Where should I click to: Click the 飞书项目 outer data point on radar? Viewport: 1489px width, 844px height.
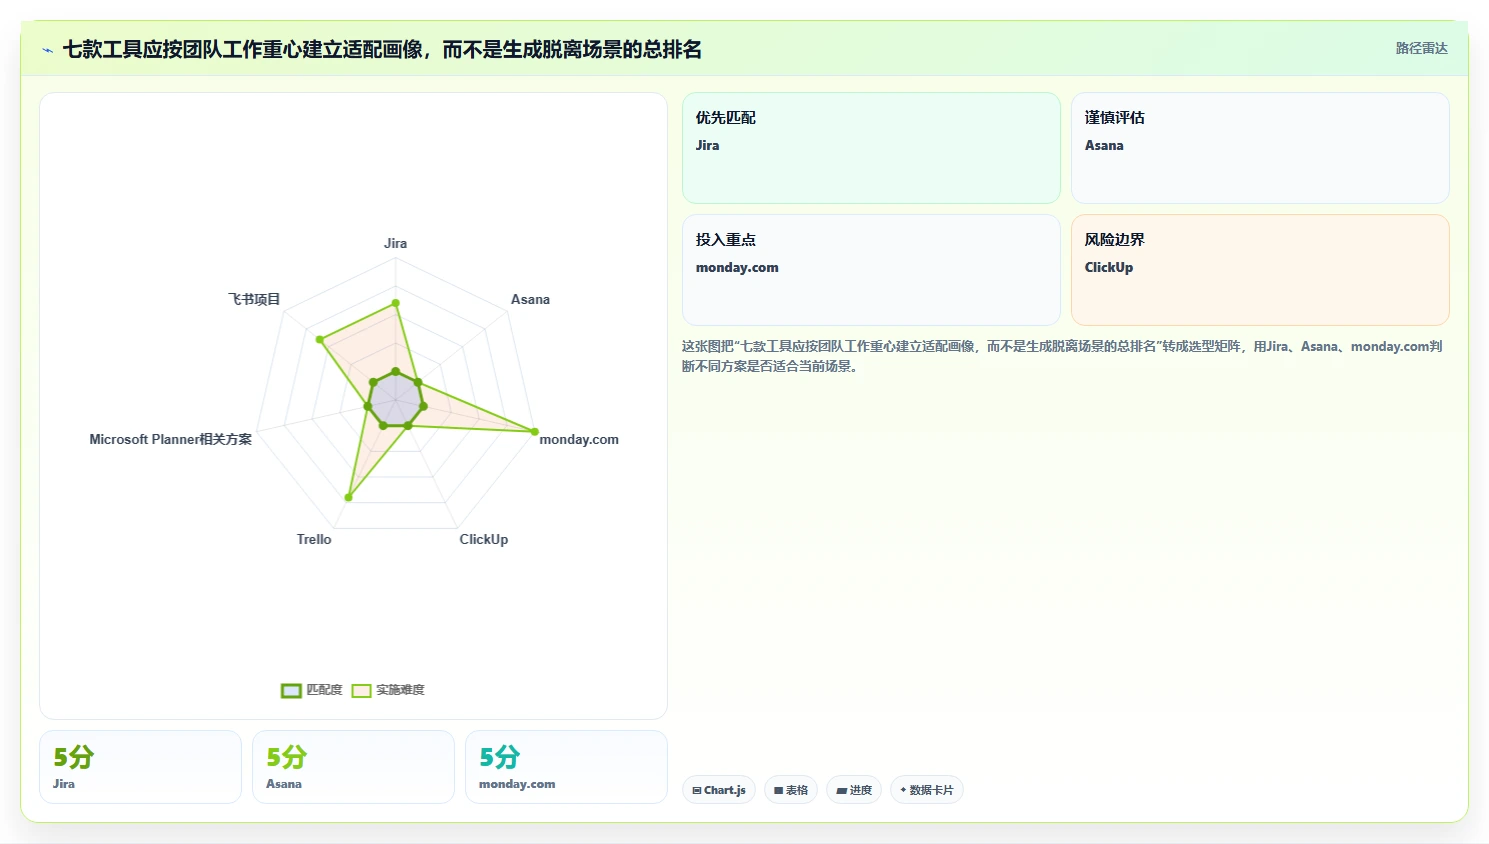tap(320, 340)
